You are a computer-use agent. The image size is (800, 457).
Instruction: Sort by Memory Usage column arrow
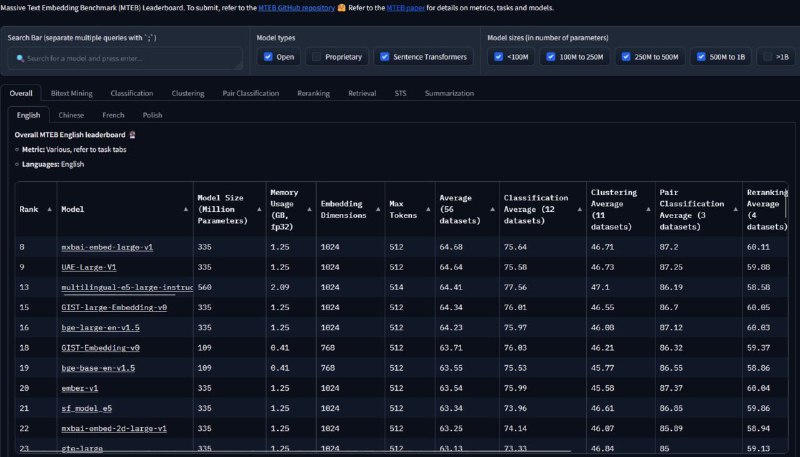pos(309,210)
